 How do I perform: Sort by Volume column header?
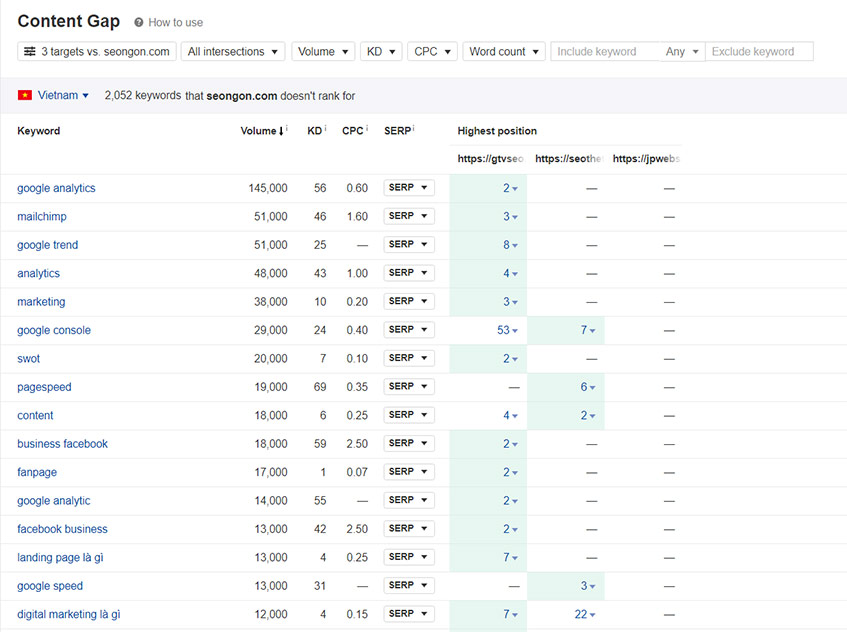(262, 131)
